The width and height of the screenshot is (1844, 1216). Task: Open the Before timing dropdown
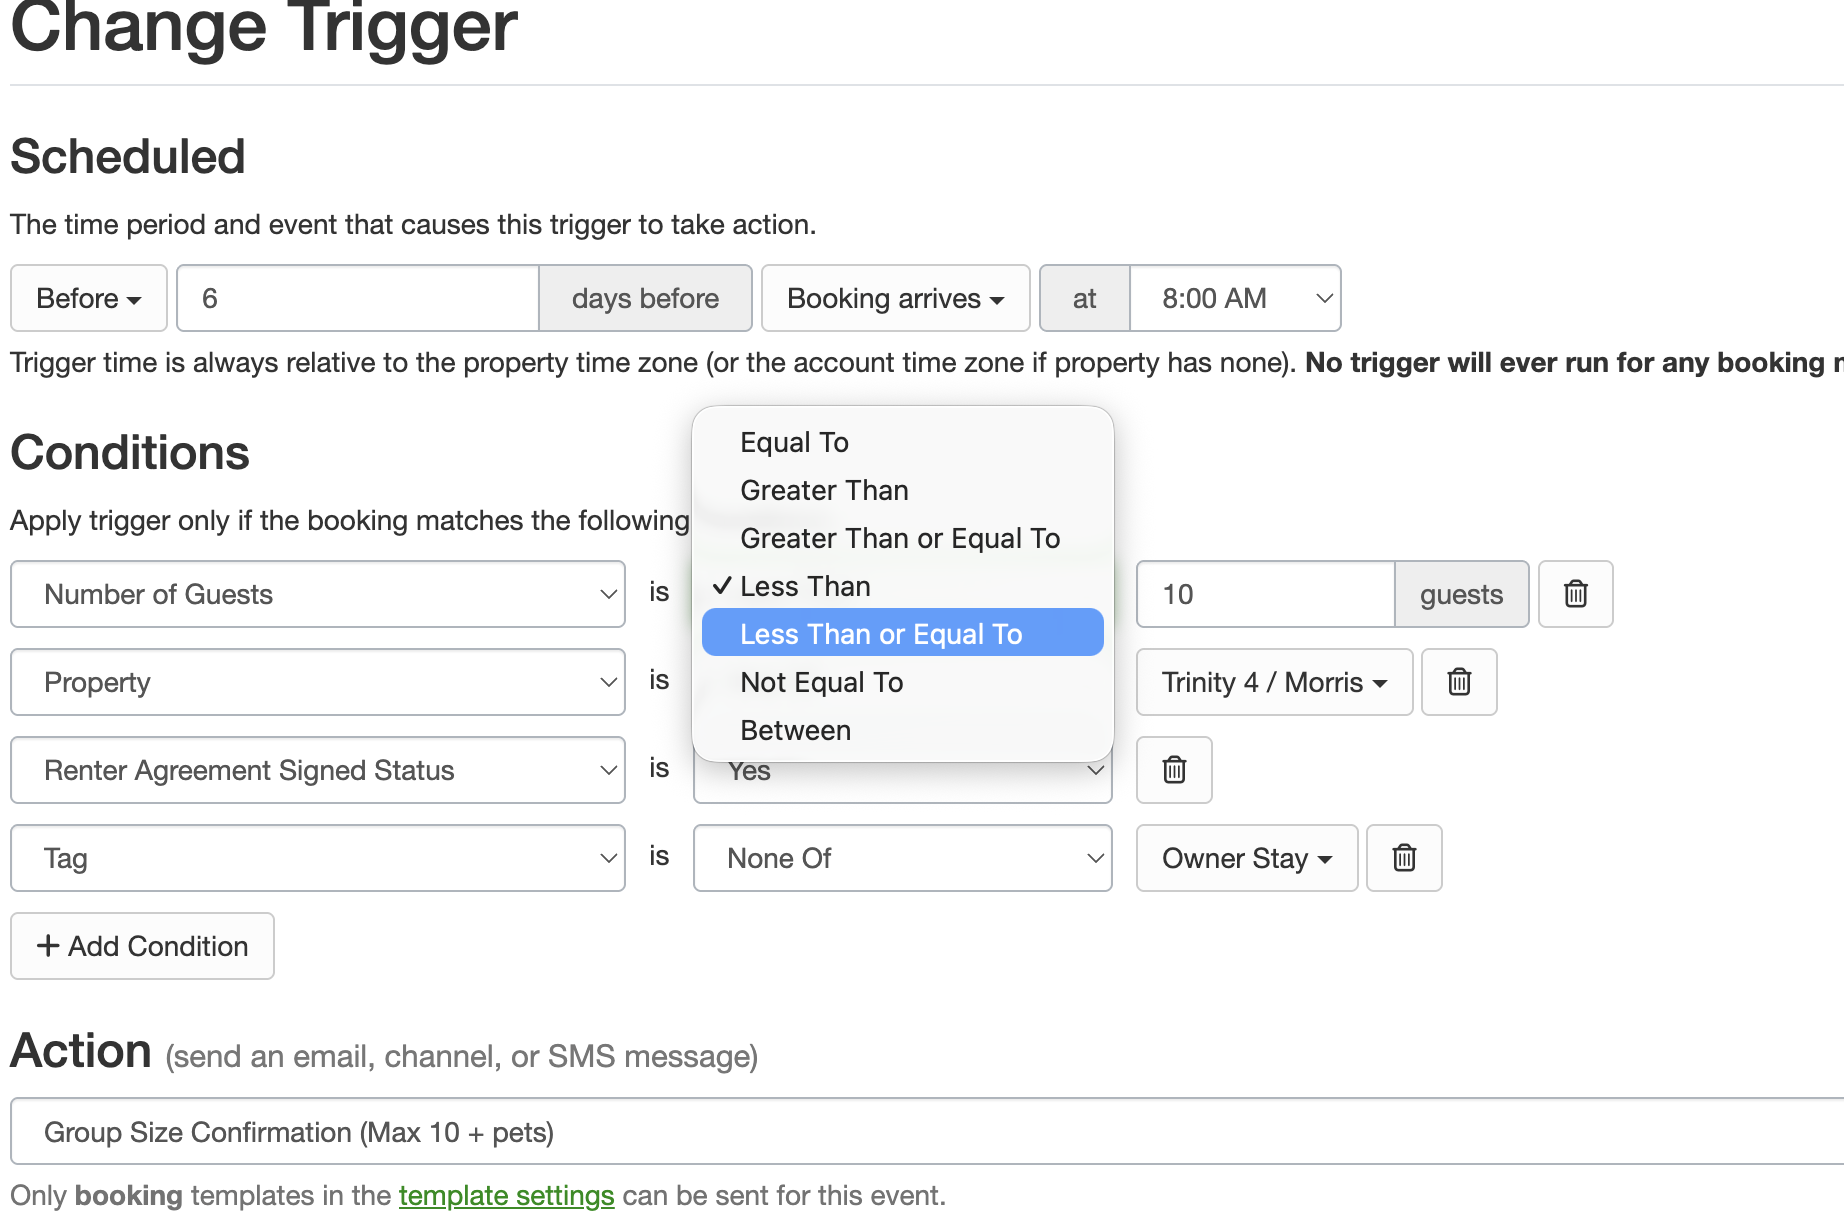point(88,298)
